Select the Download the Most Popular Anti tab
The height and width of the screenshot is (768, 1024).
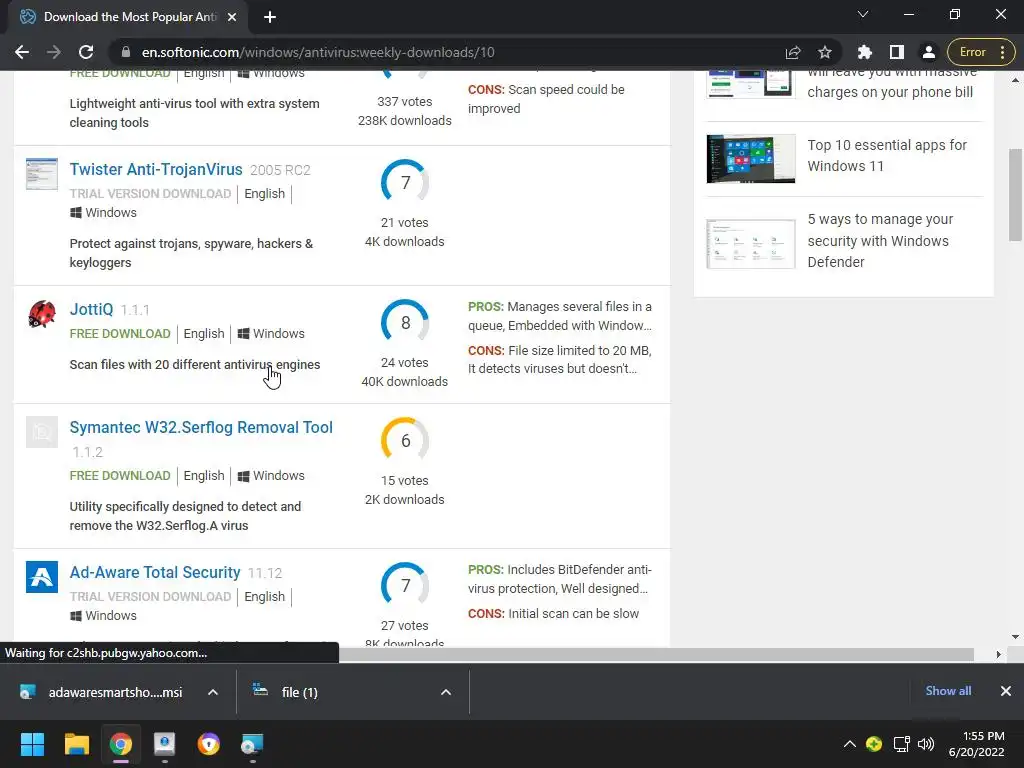coord(129,17)
